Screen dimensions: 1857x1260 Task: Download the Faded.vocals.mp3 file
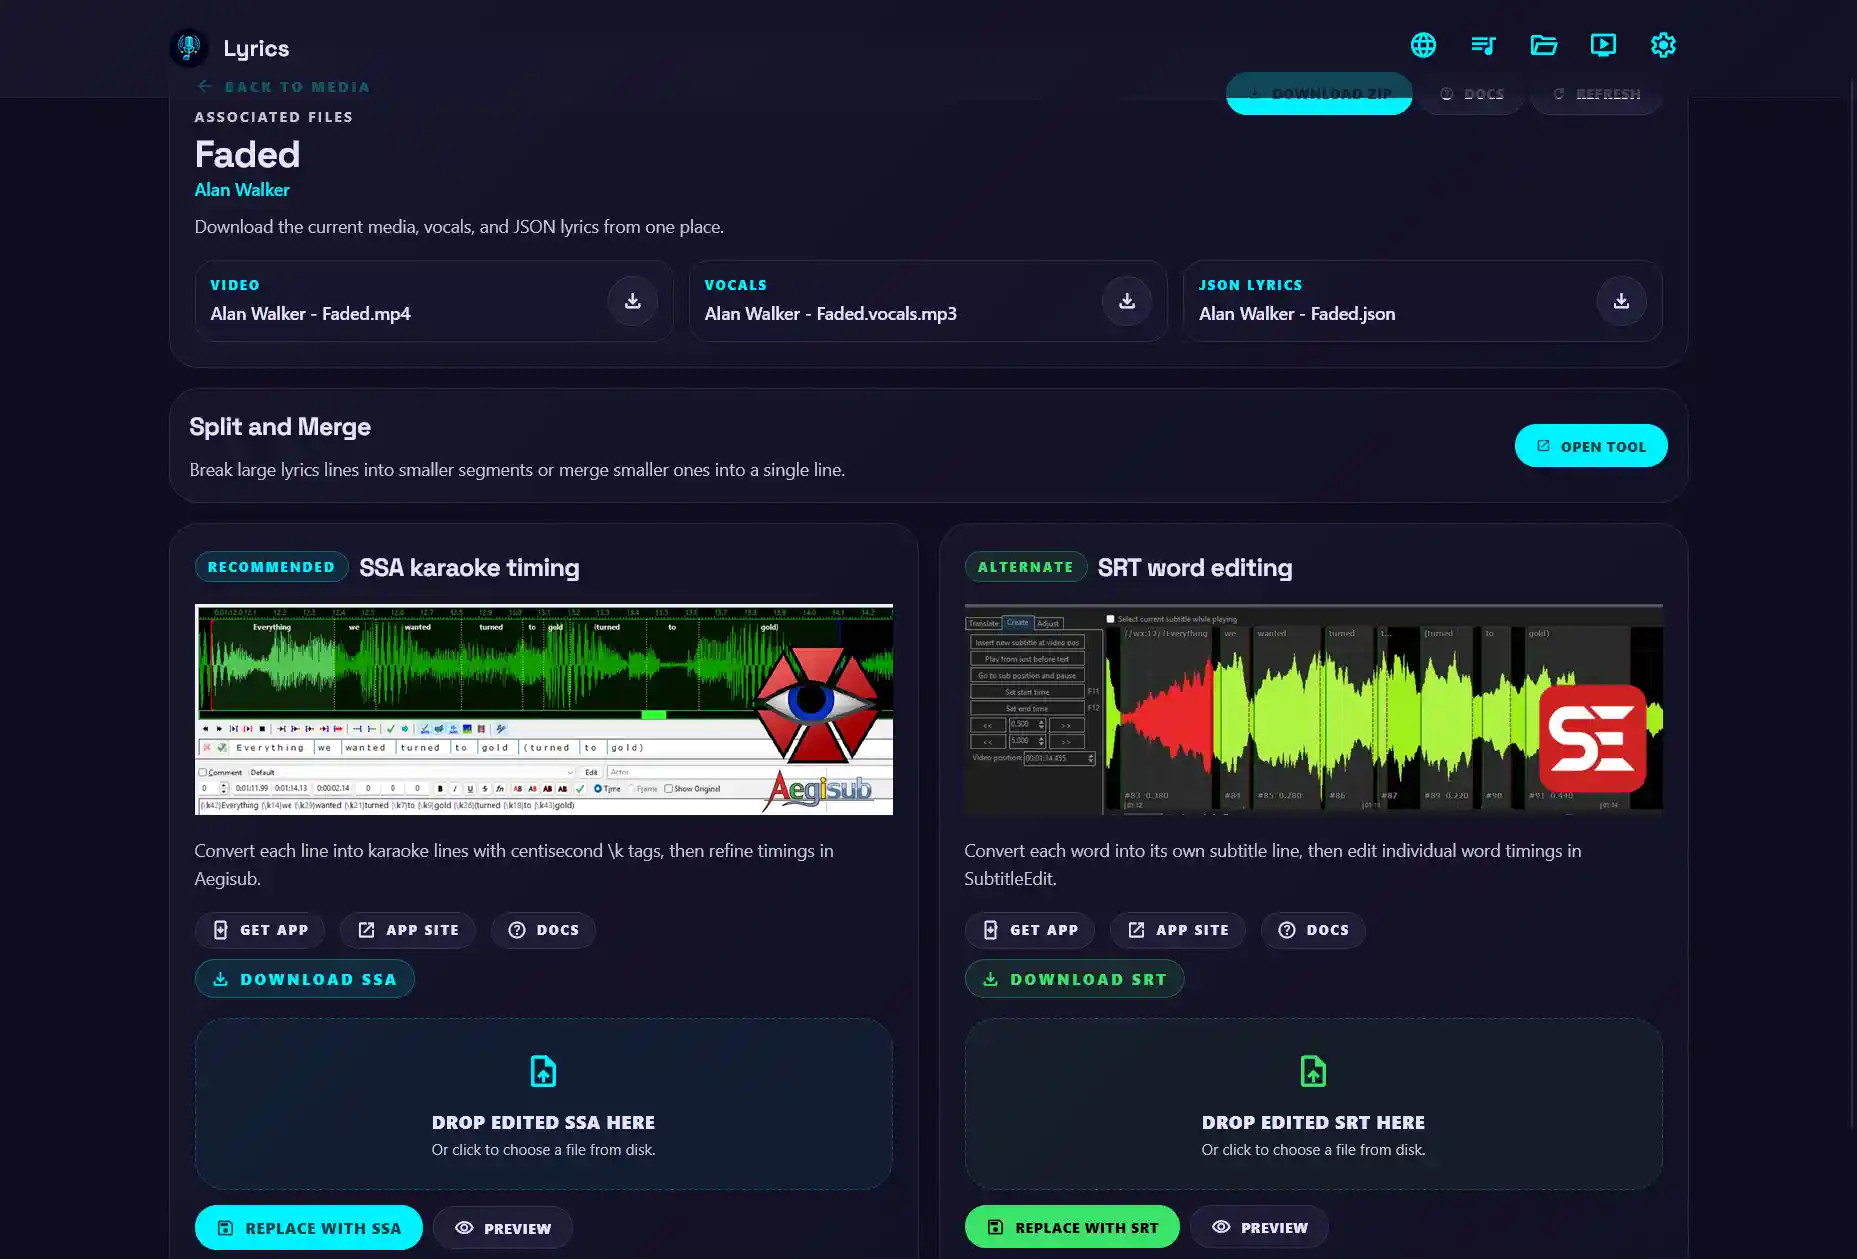tap(1127, 301)
